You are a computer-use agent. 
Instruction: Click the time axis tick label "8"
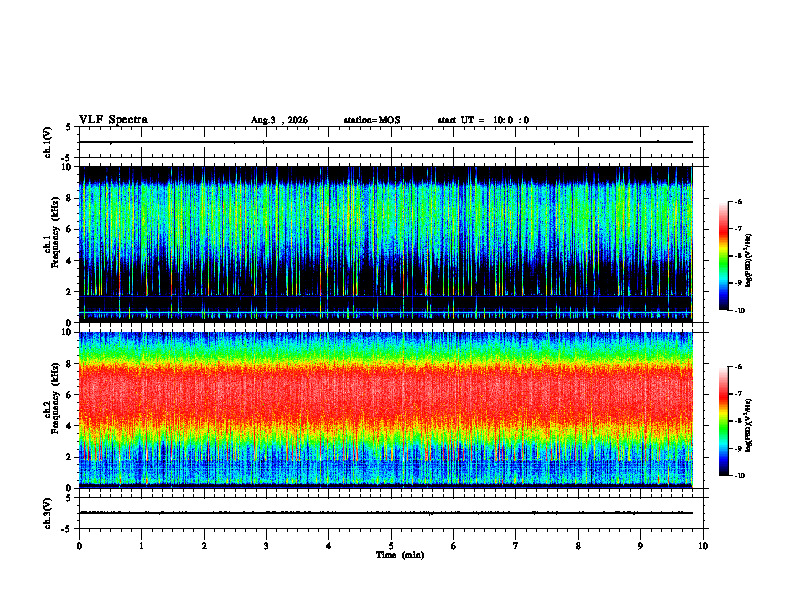click(x=578, y=546)
